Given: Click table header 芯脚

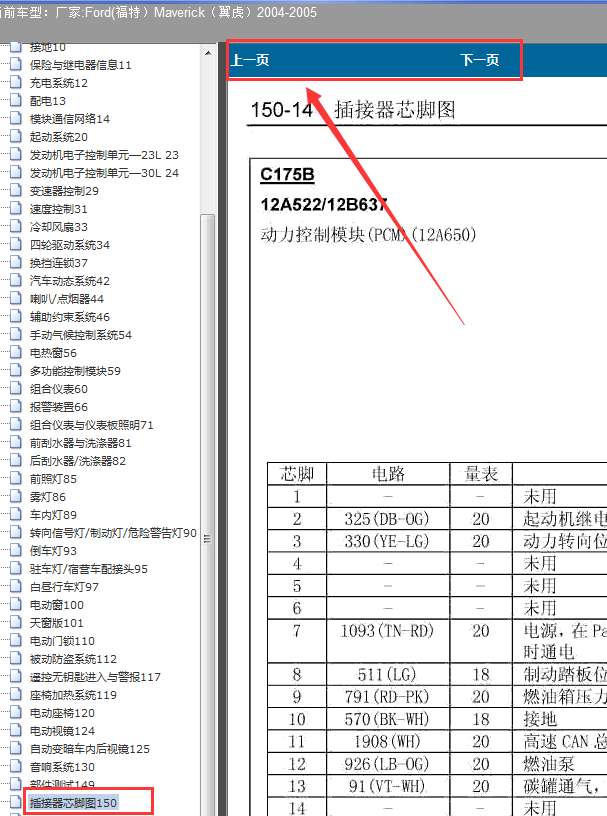Looking at the screenshot, I should (297, 474).
